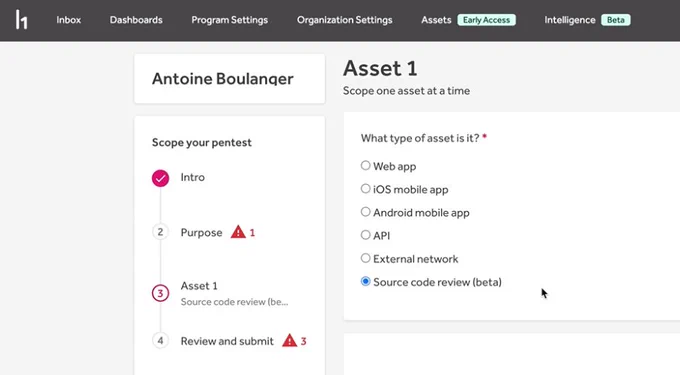
Task: Click the step 4 circle icon
Action: pyautogui.click(x=160, y=340)
